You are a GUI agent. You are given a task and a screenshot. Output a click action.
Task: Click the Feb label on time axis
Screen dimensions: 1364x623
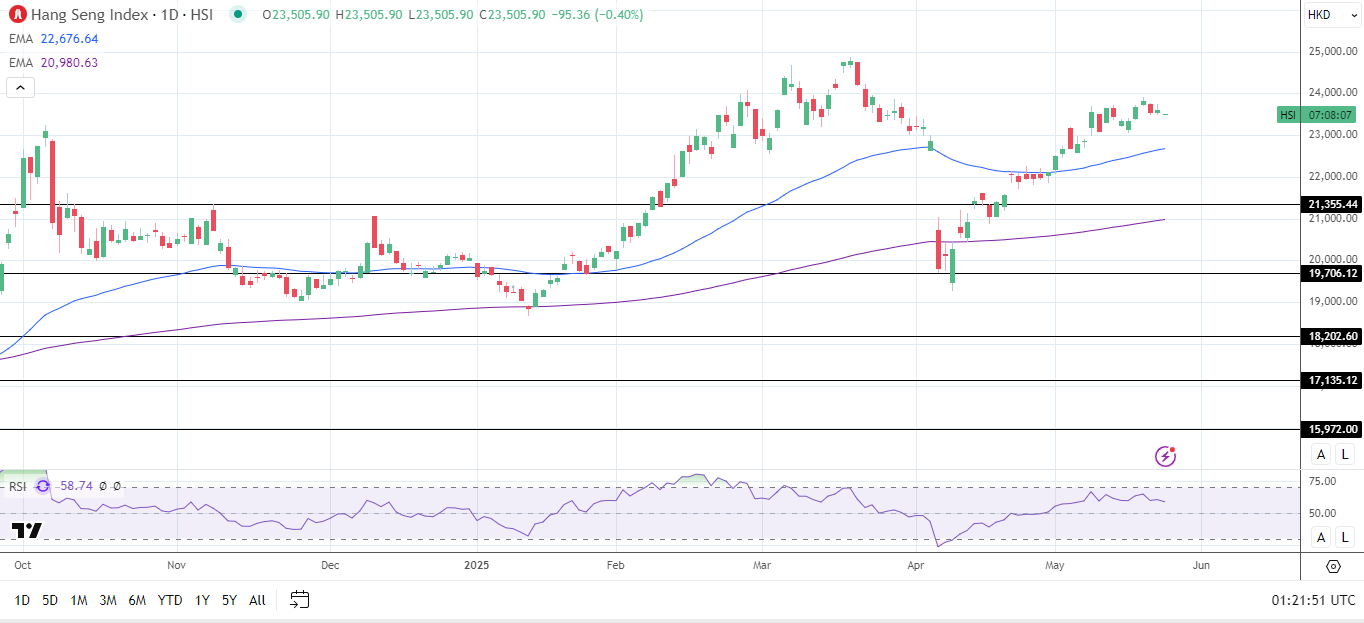click(616, 565)
